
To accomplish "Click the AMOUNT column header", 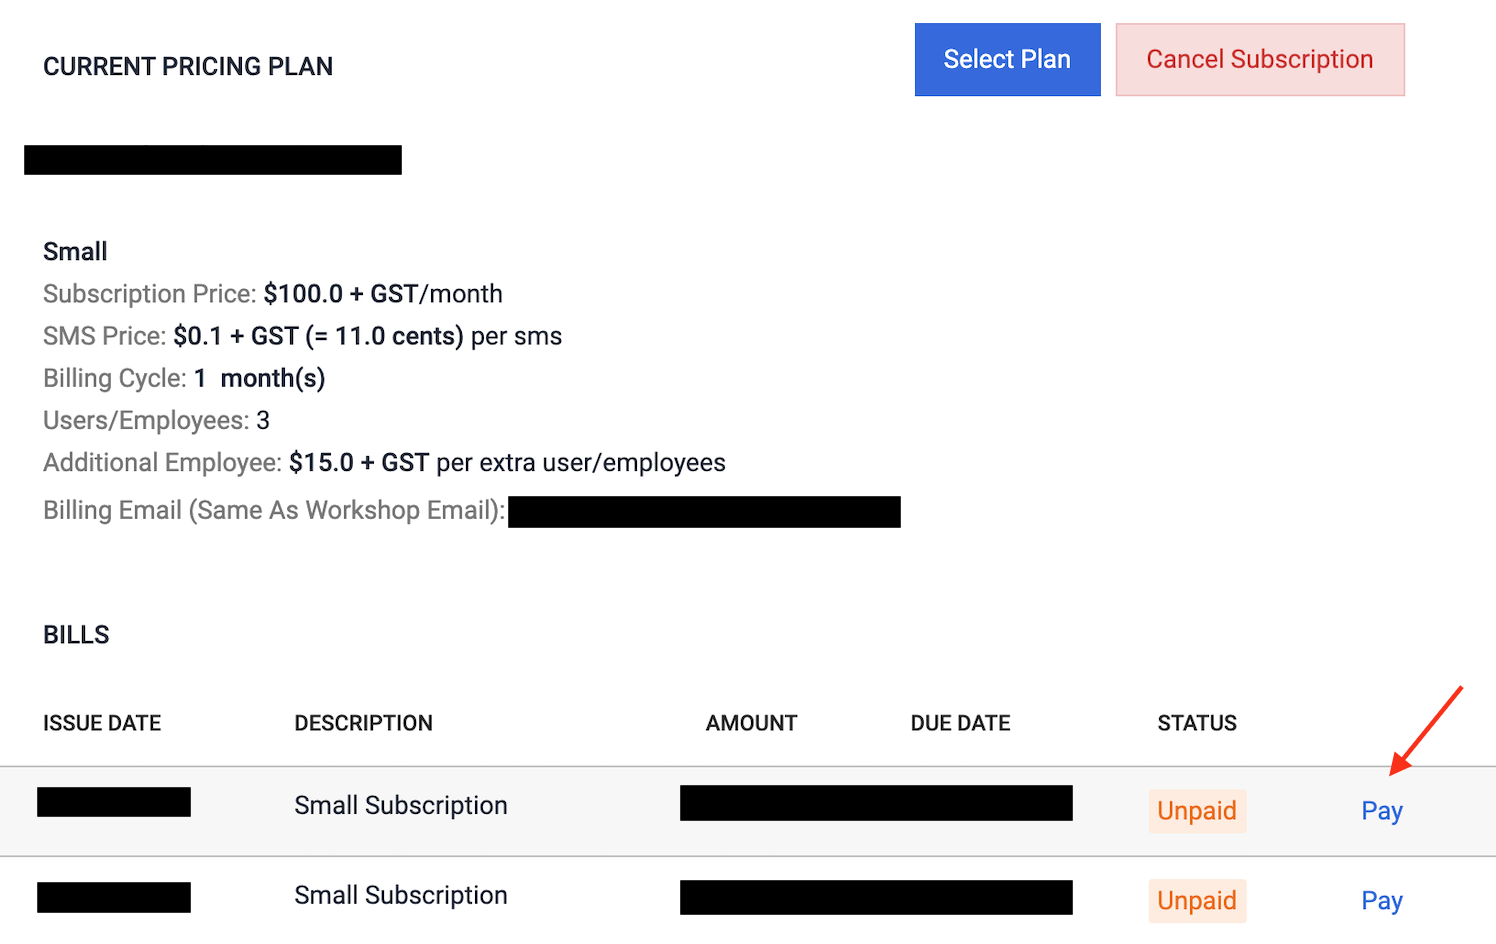I will [x=751, y=723].
